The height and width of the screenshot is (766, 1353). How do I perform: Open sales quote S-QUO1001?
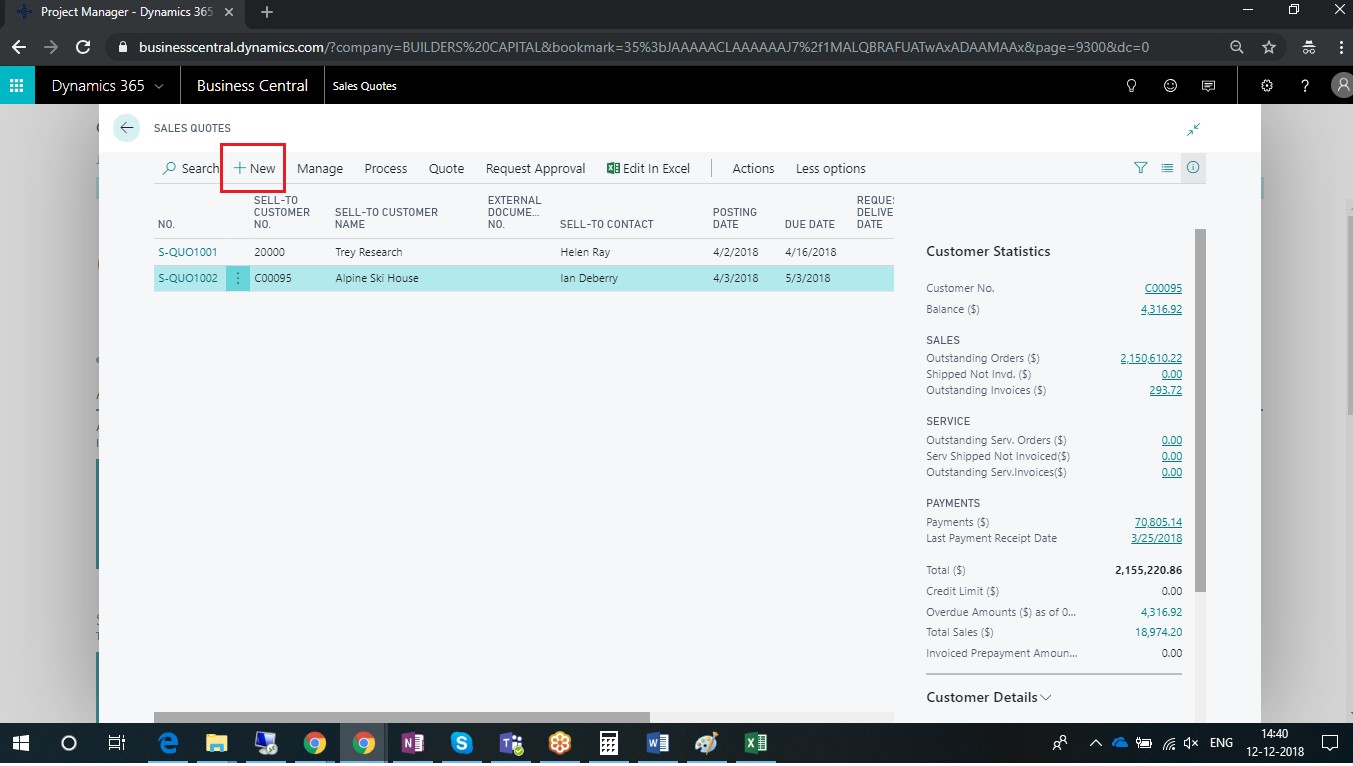tap(188, 252)
